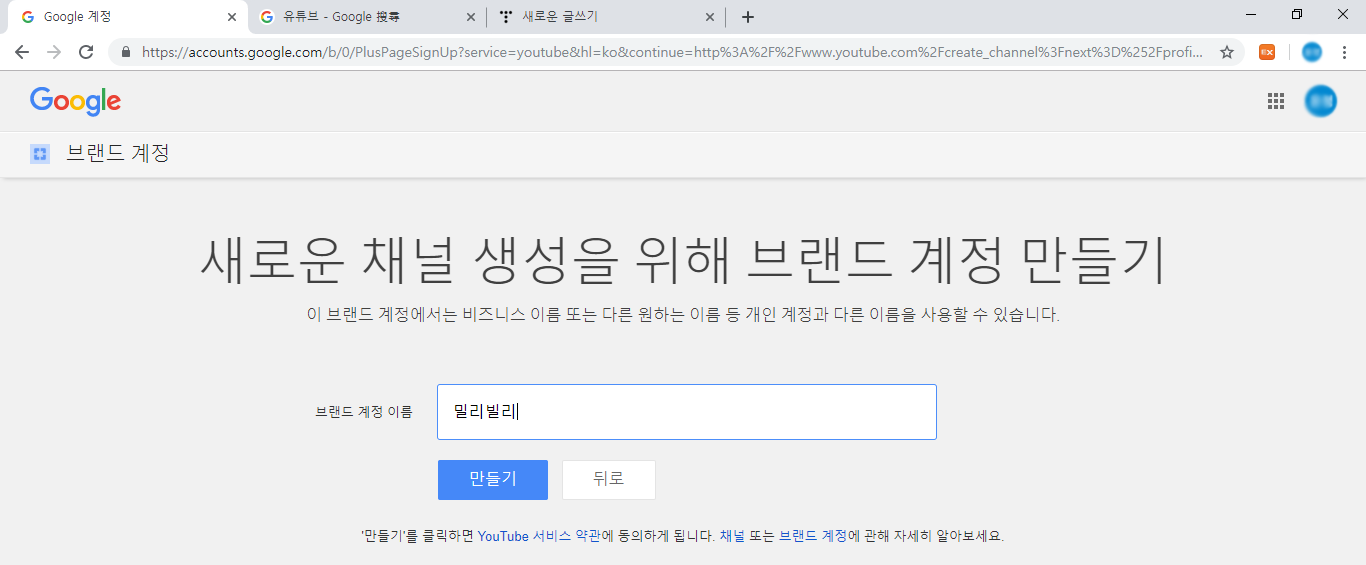1366x565 pixels.
Task: Focus the 브랜드 계정 이름 input field
Action: pos(687,412)
